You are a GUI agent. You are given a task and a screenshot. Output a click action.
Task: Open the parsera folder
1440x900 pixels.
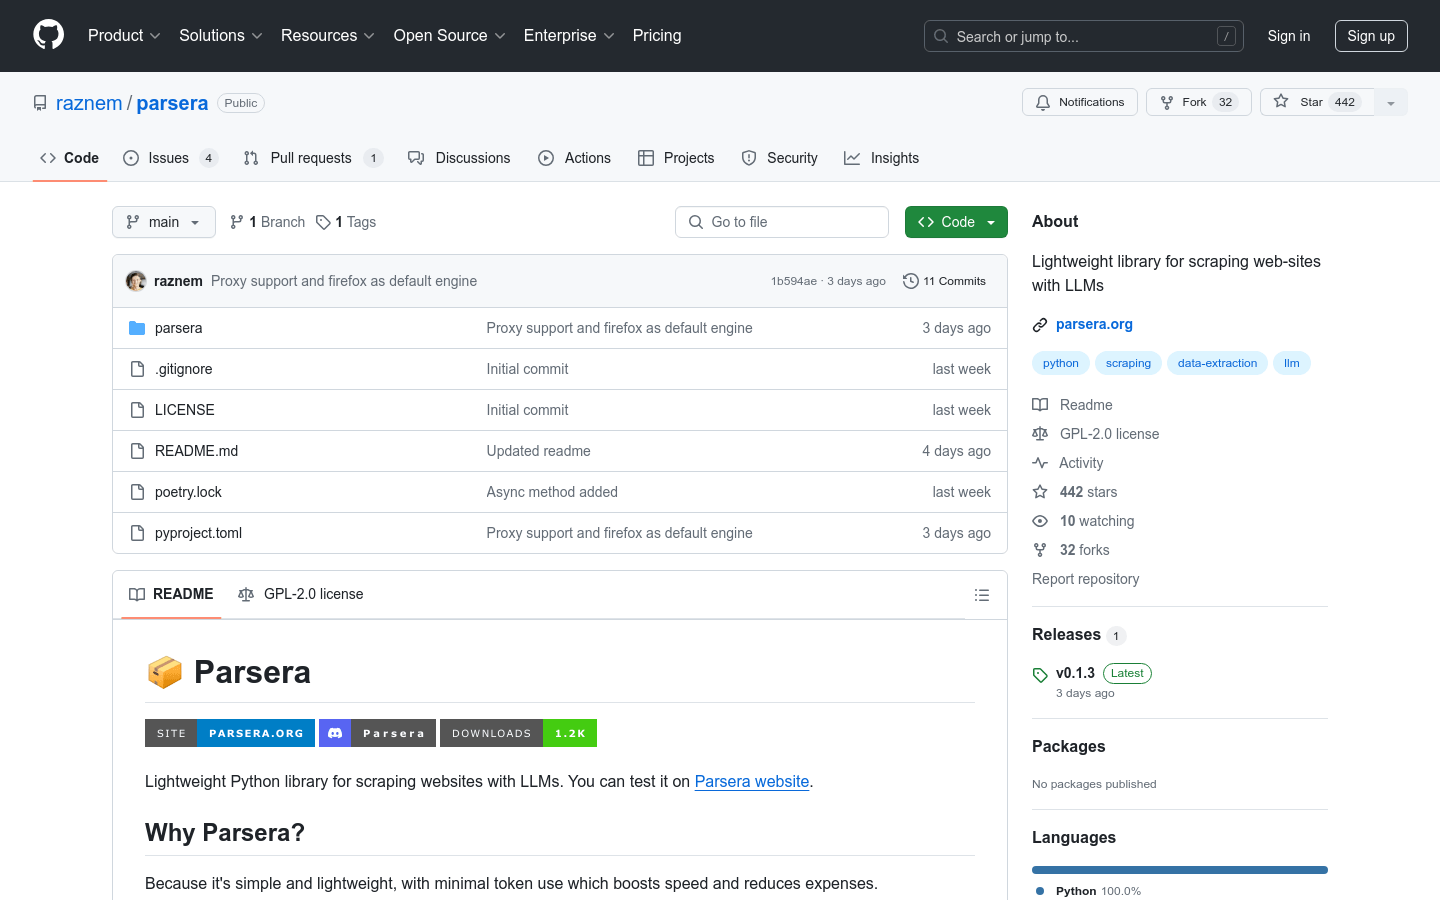click(178, 328)
